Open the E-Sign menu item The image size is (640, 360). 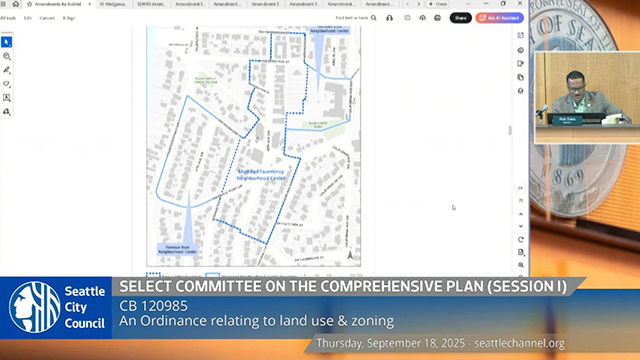point(69,18)
